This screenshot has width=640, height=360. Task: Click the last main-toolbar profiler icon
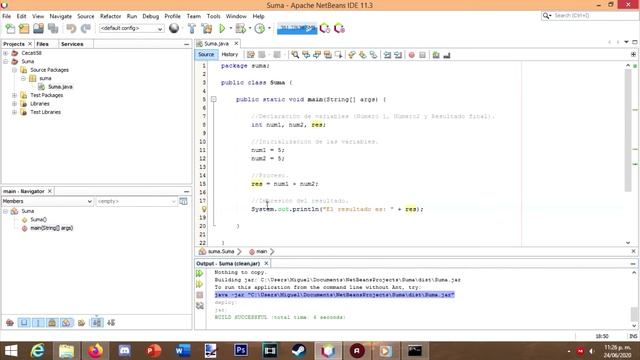pyautogui.click(x=339, y=29)
